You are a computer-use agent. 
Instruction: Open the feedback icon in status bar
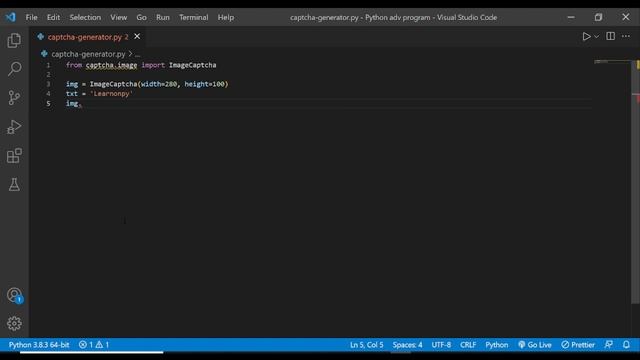click(609, 345)
